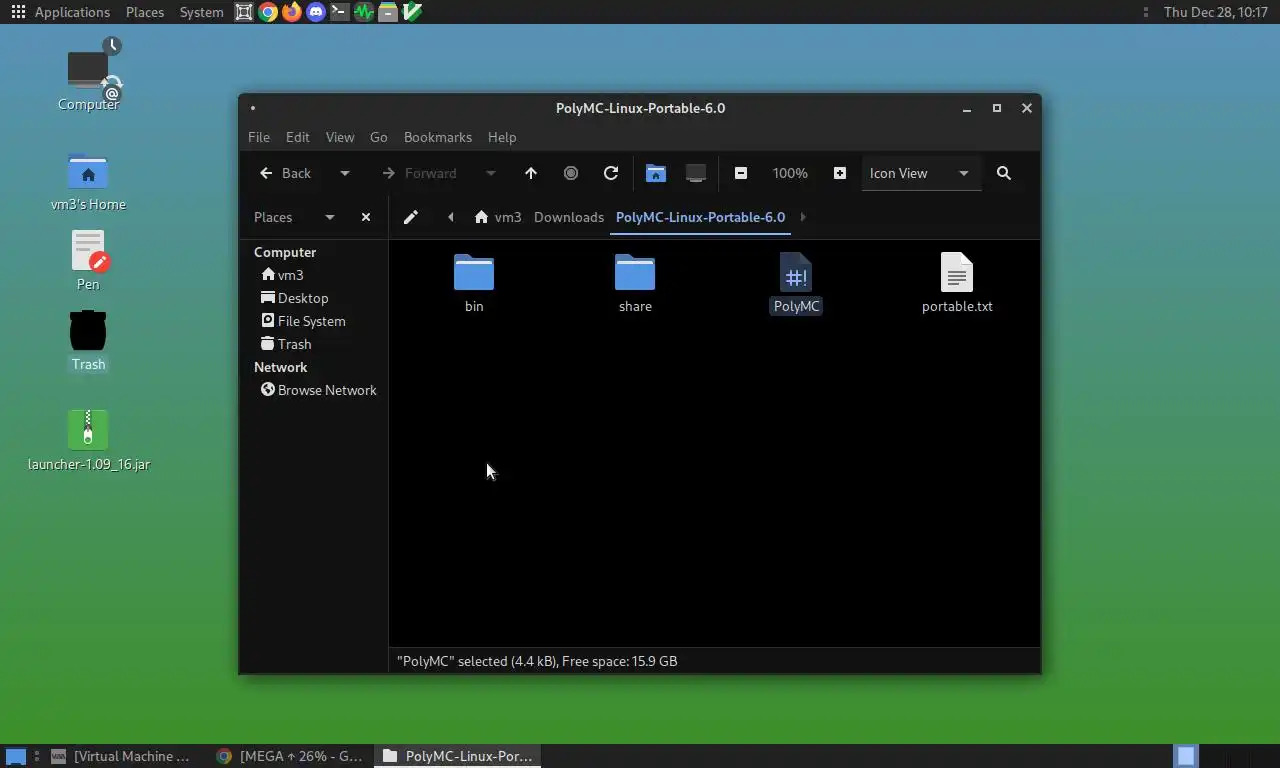The image size is (1280, 768).
Task: Open the Bookmarks menu
Action: click(x=438, y=137)
